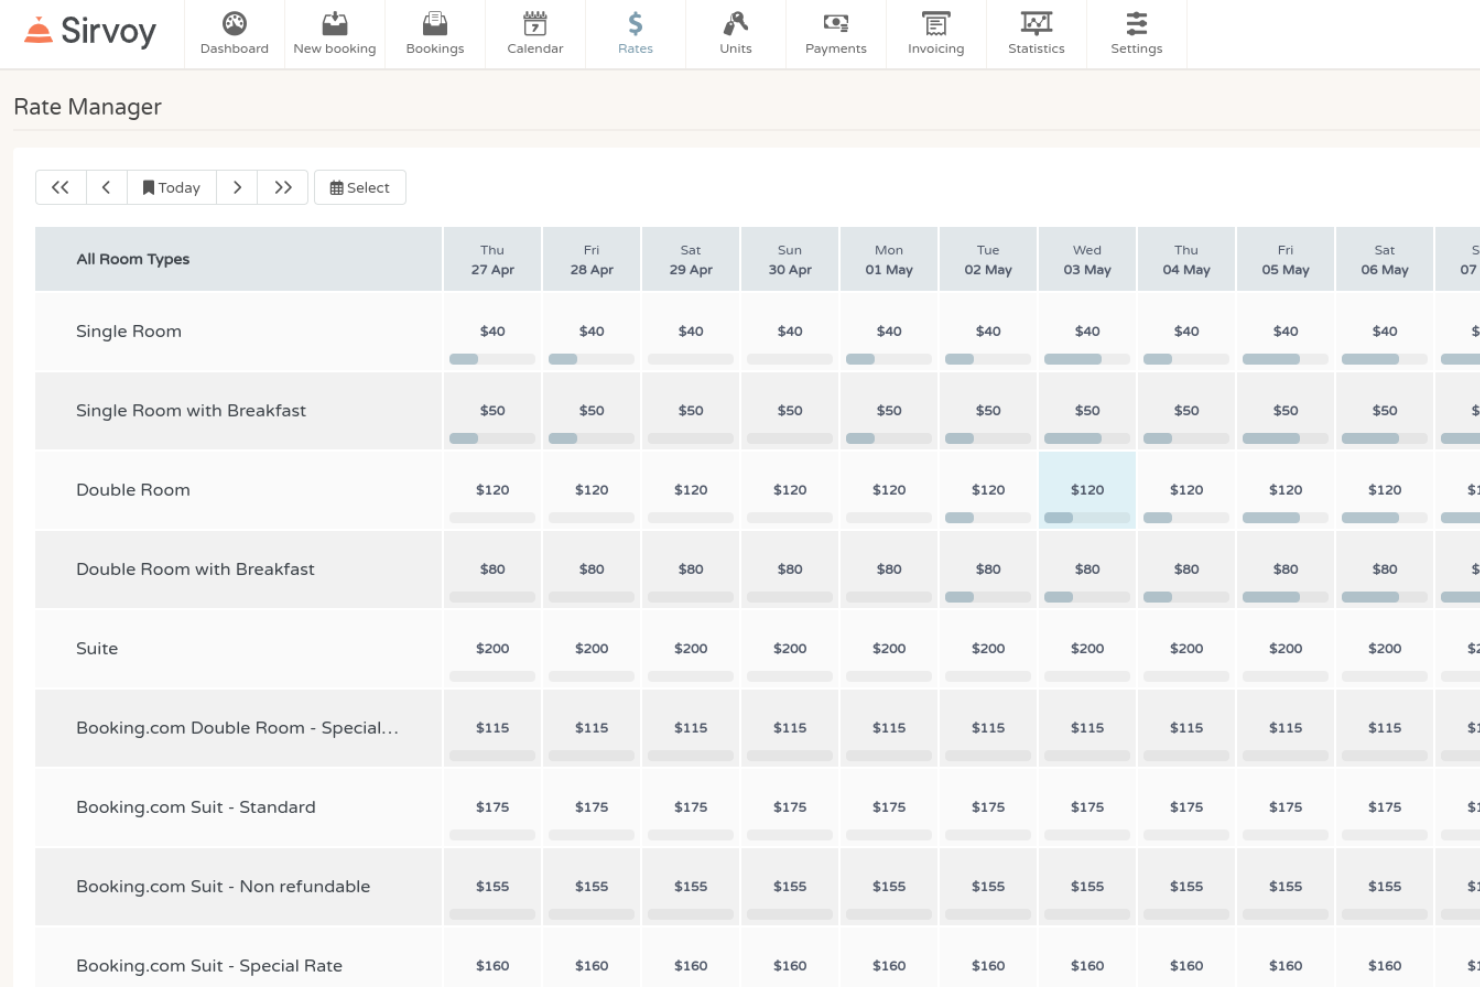Open the Bookings section icon

coord(435,24)
